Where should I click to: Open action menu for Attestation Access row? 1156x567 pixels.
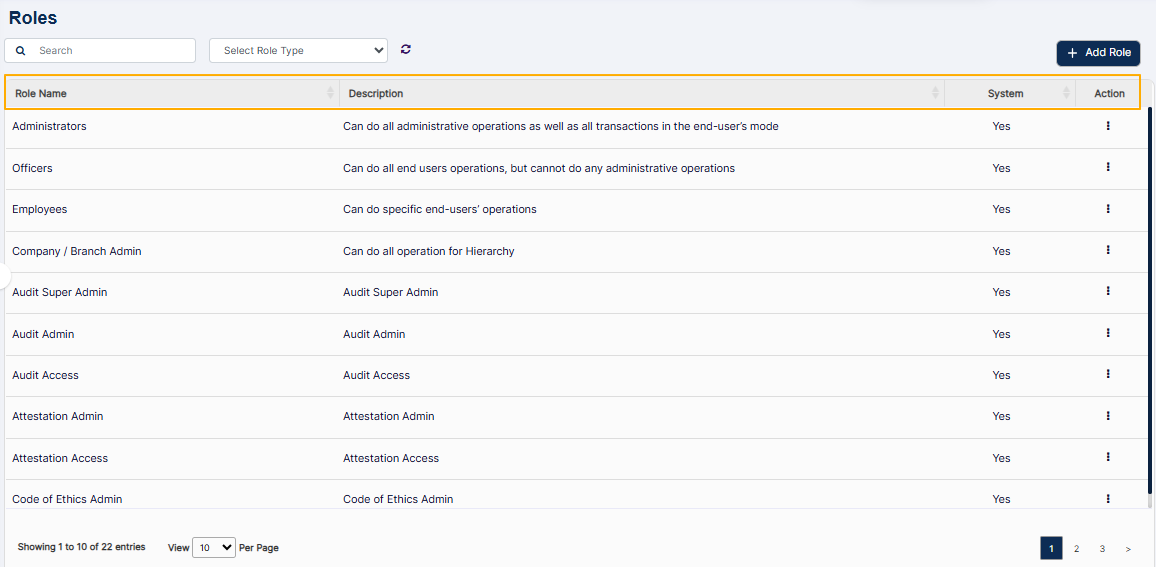click(1108, 457)
